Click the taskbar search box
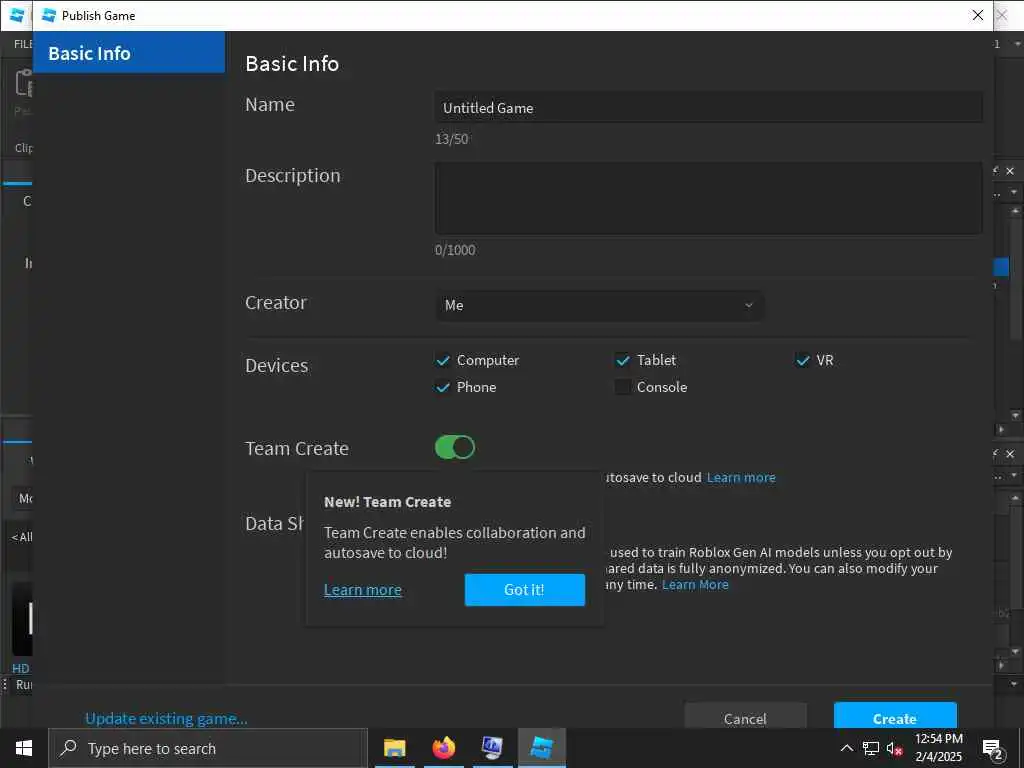Screen dimensions: 1024x768 point(208,748)
